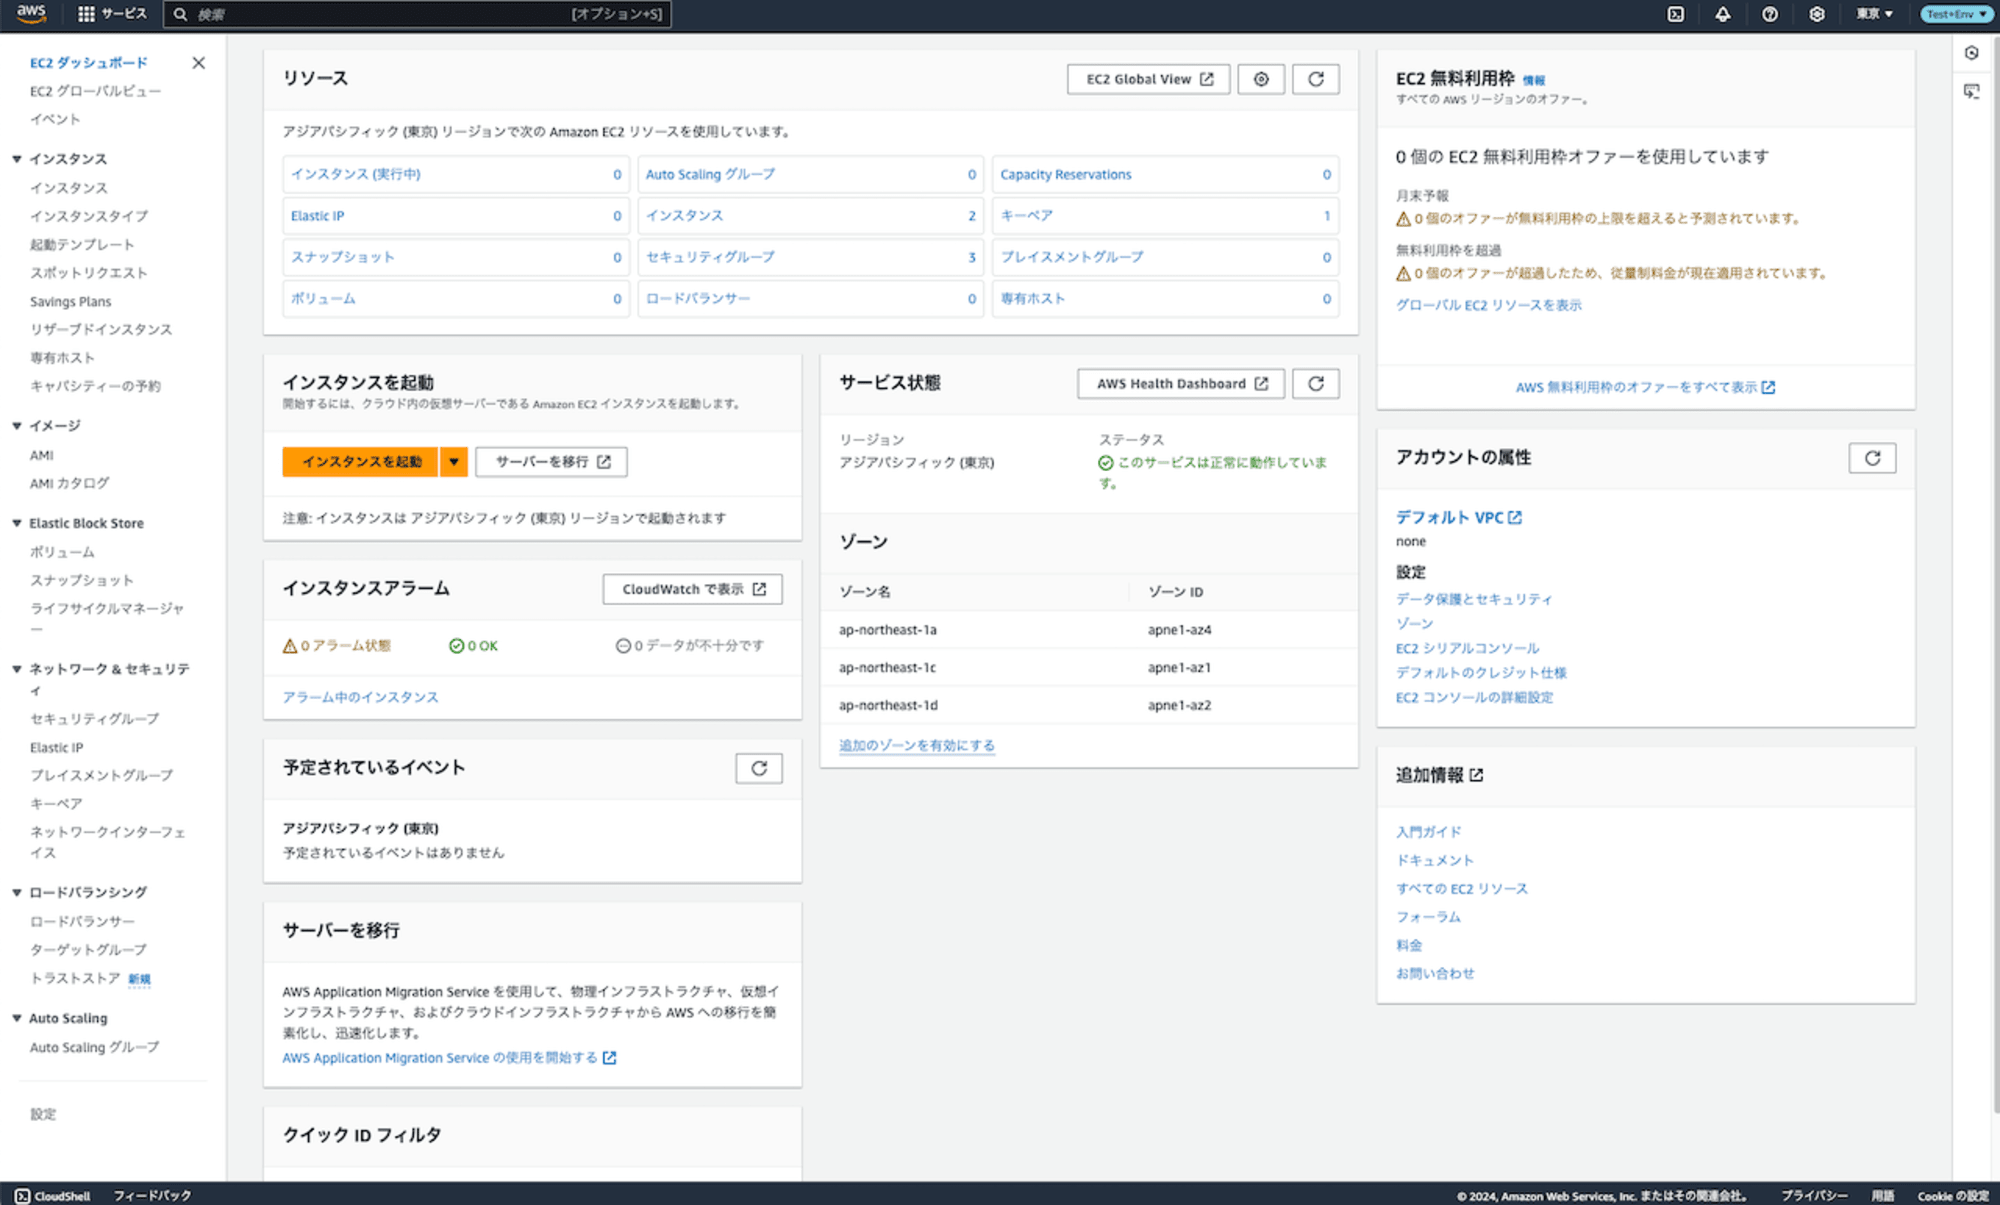Click Capacity Reservations resource link

[x=1066, y=174]
